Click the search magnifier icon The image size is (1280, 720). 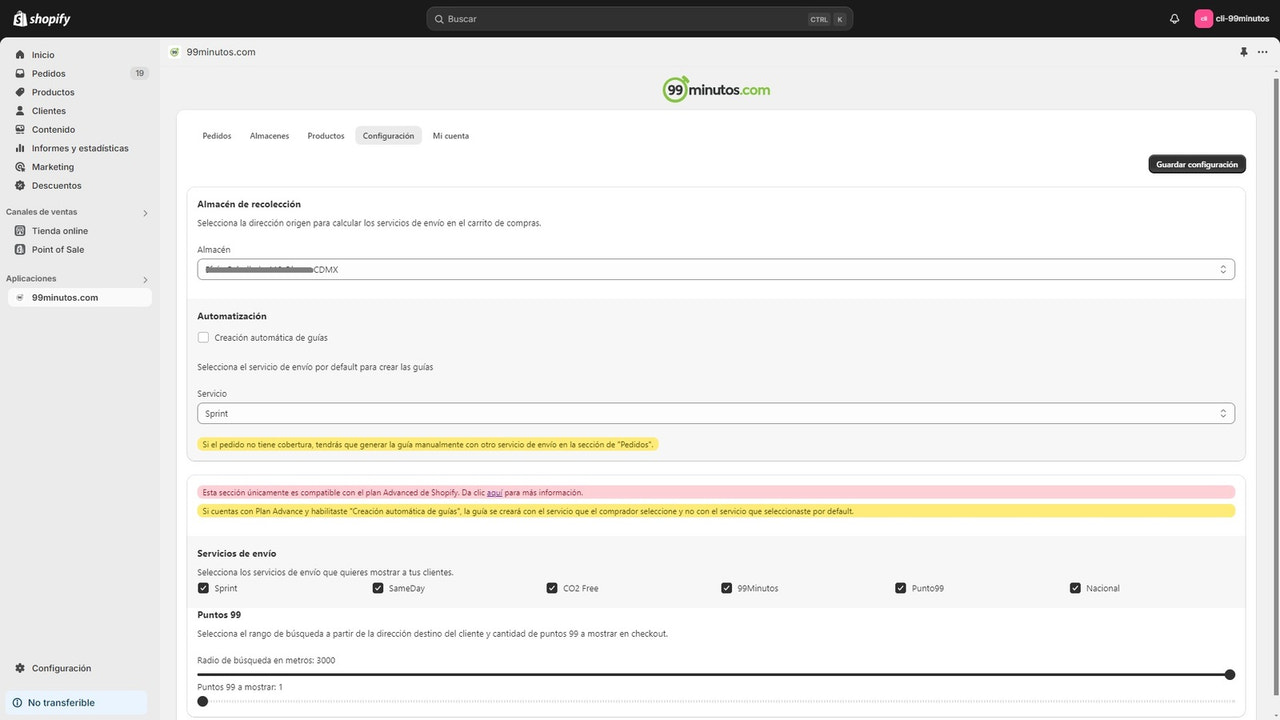coord(438,19)
